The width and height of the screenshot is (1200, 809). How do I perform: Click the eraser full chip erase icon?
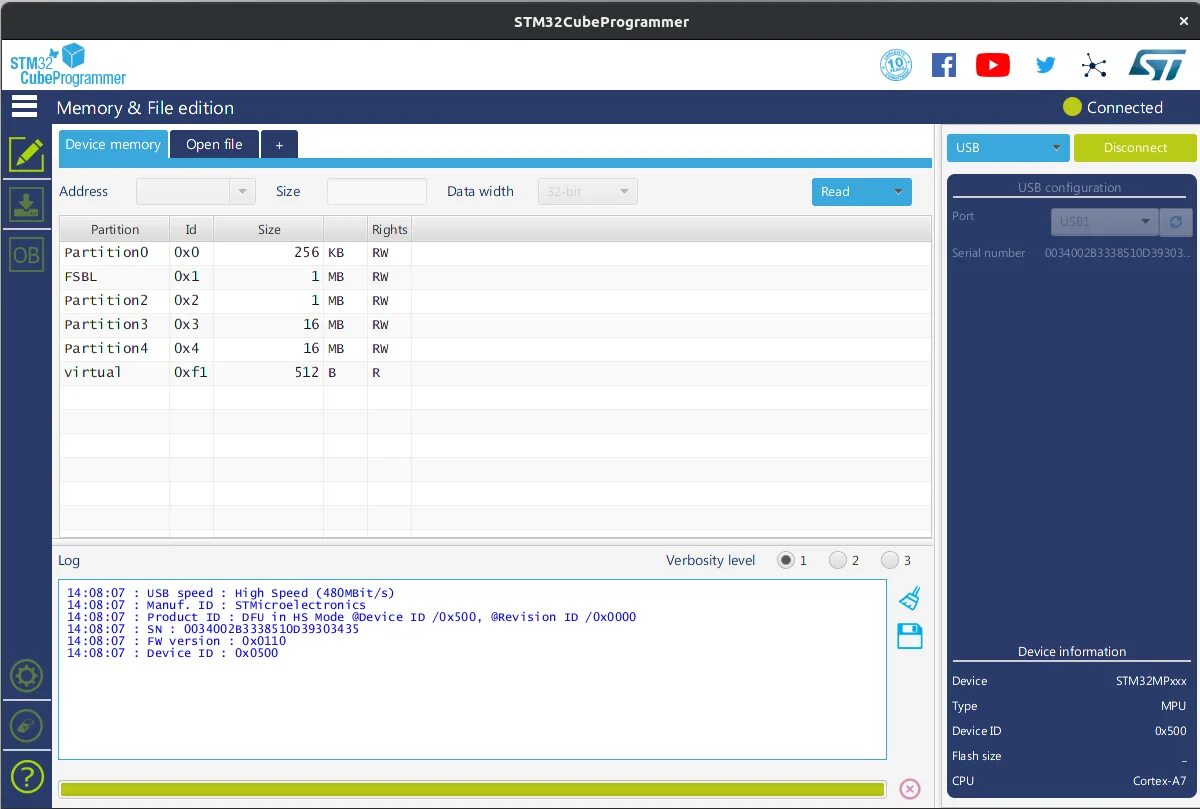(26, 725)
